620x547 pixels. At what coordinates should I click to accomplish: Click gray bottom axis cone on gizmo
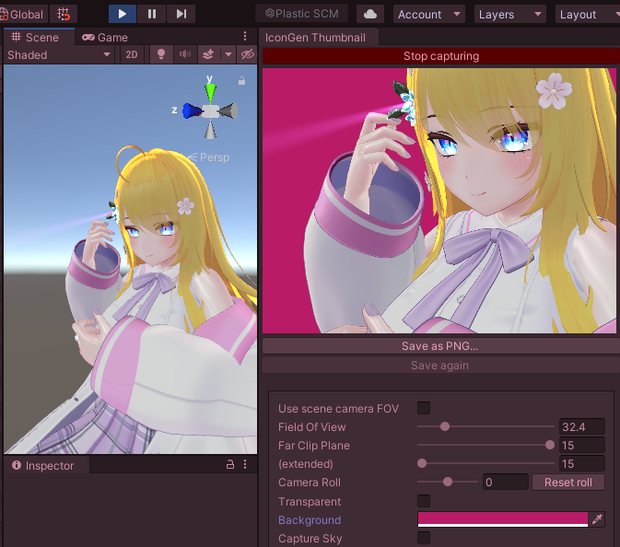coord(210,129)
